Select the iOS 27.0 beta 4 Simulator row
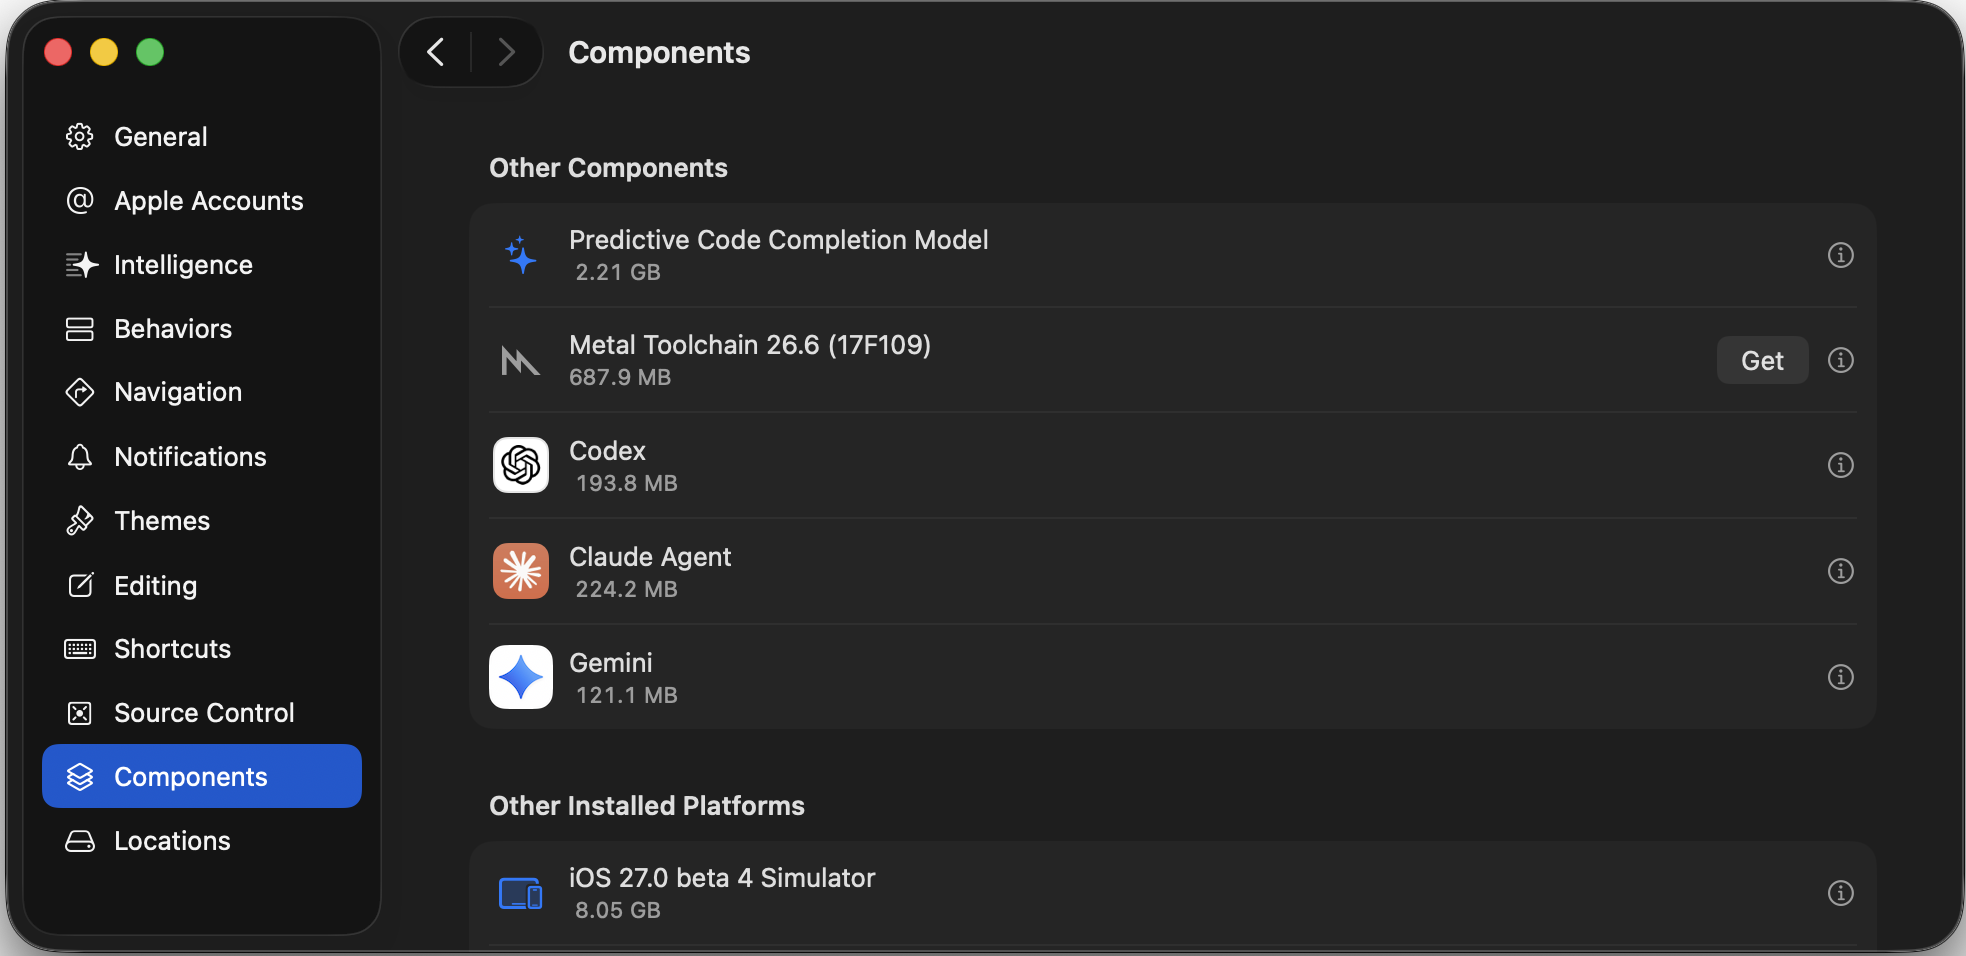This screenshot has width=1966, height=956. click(x=1172, y=893)
